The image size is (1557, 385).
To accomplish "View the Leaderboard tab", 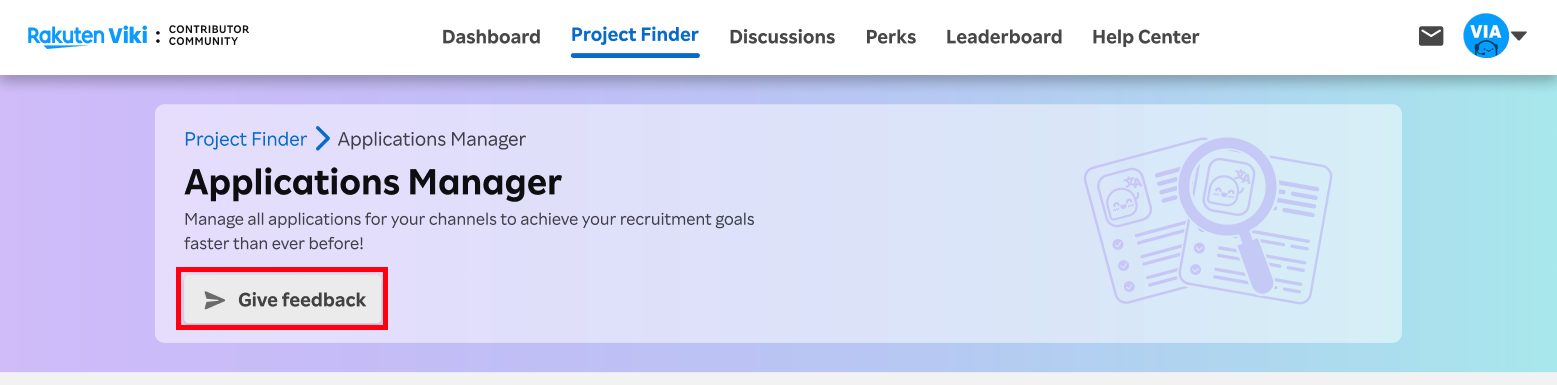I will 1004,37.
